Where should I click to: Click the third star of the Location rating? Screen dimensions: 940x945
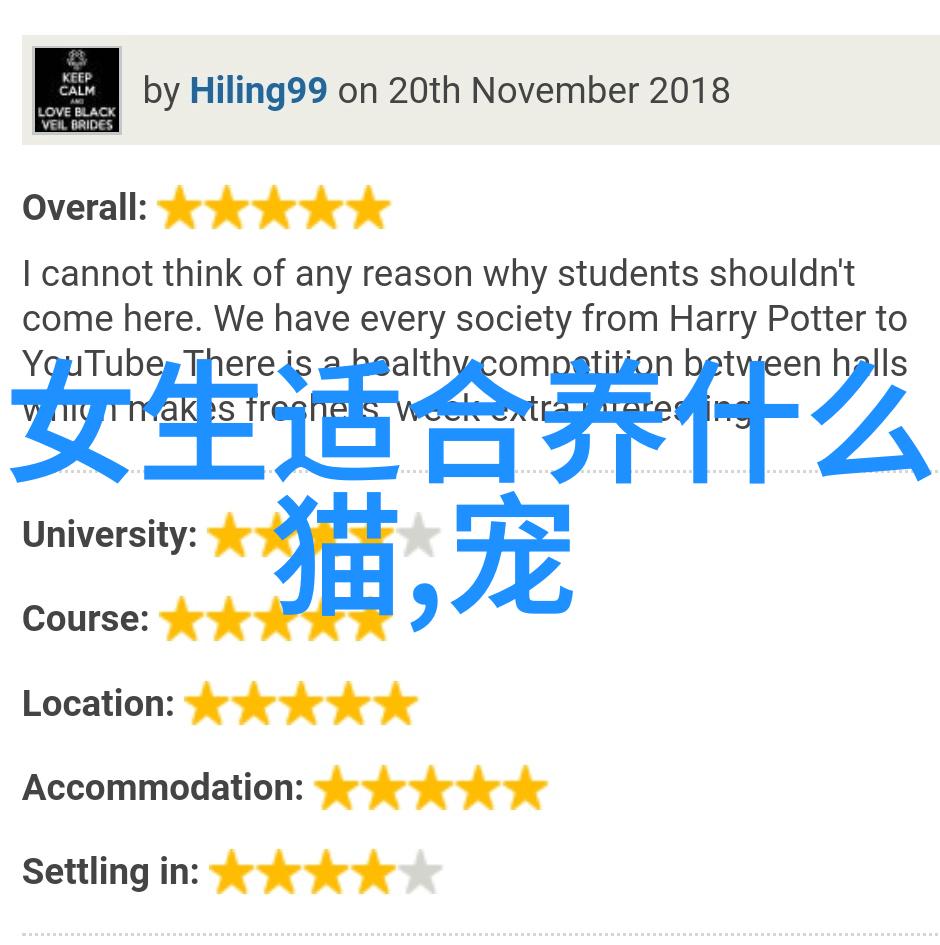tap(301, 703)
